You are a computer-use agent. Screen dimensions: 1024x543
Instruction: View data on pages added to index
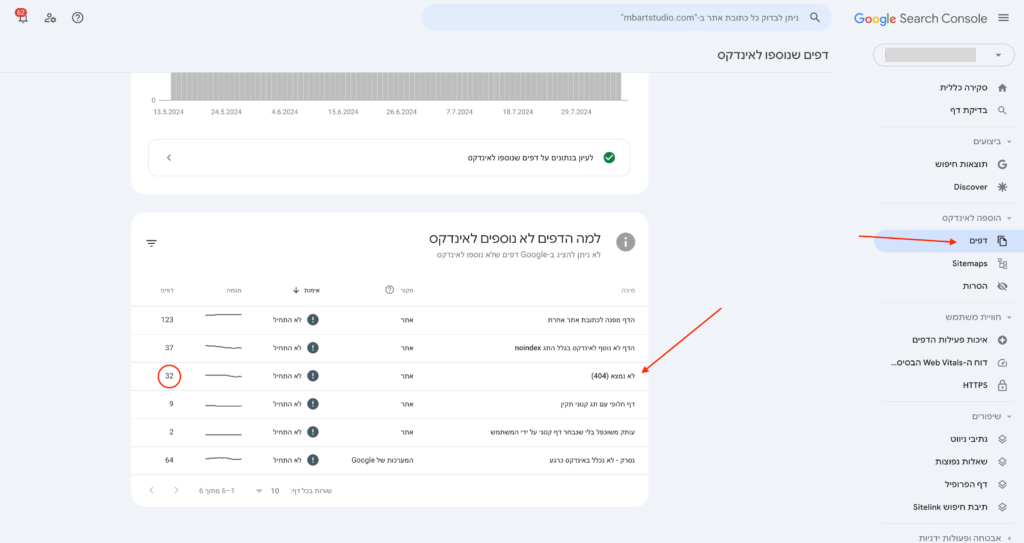click(389, 157)
